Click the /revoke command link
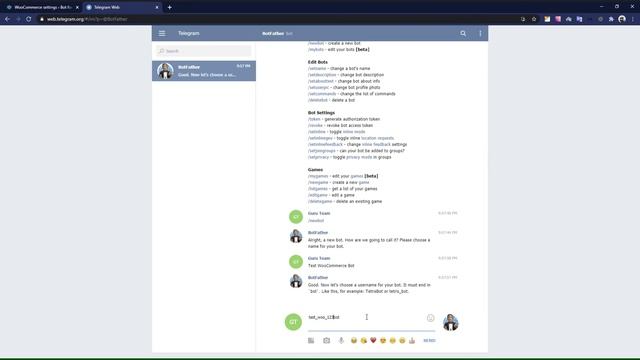The image size is (640, 360). point(315,126)
